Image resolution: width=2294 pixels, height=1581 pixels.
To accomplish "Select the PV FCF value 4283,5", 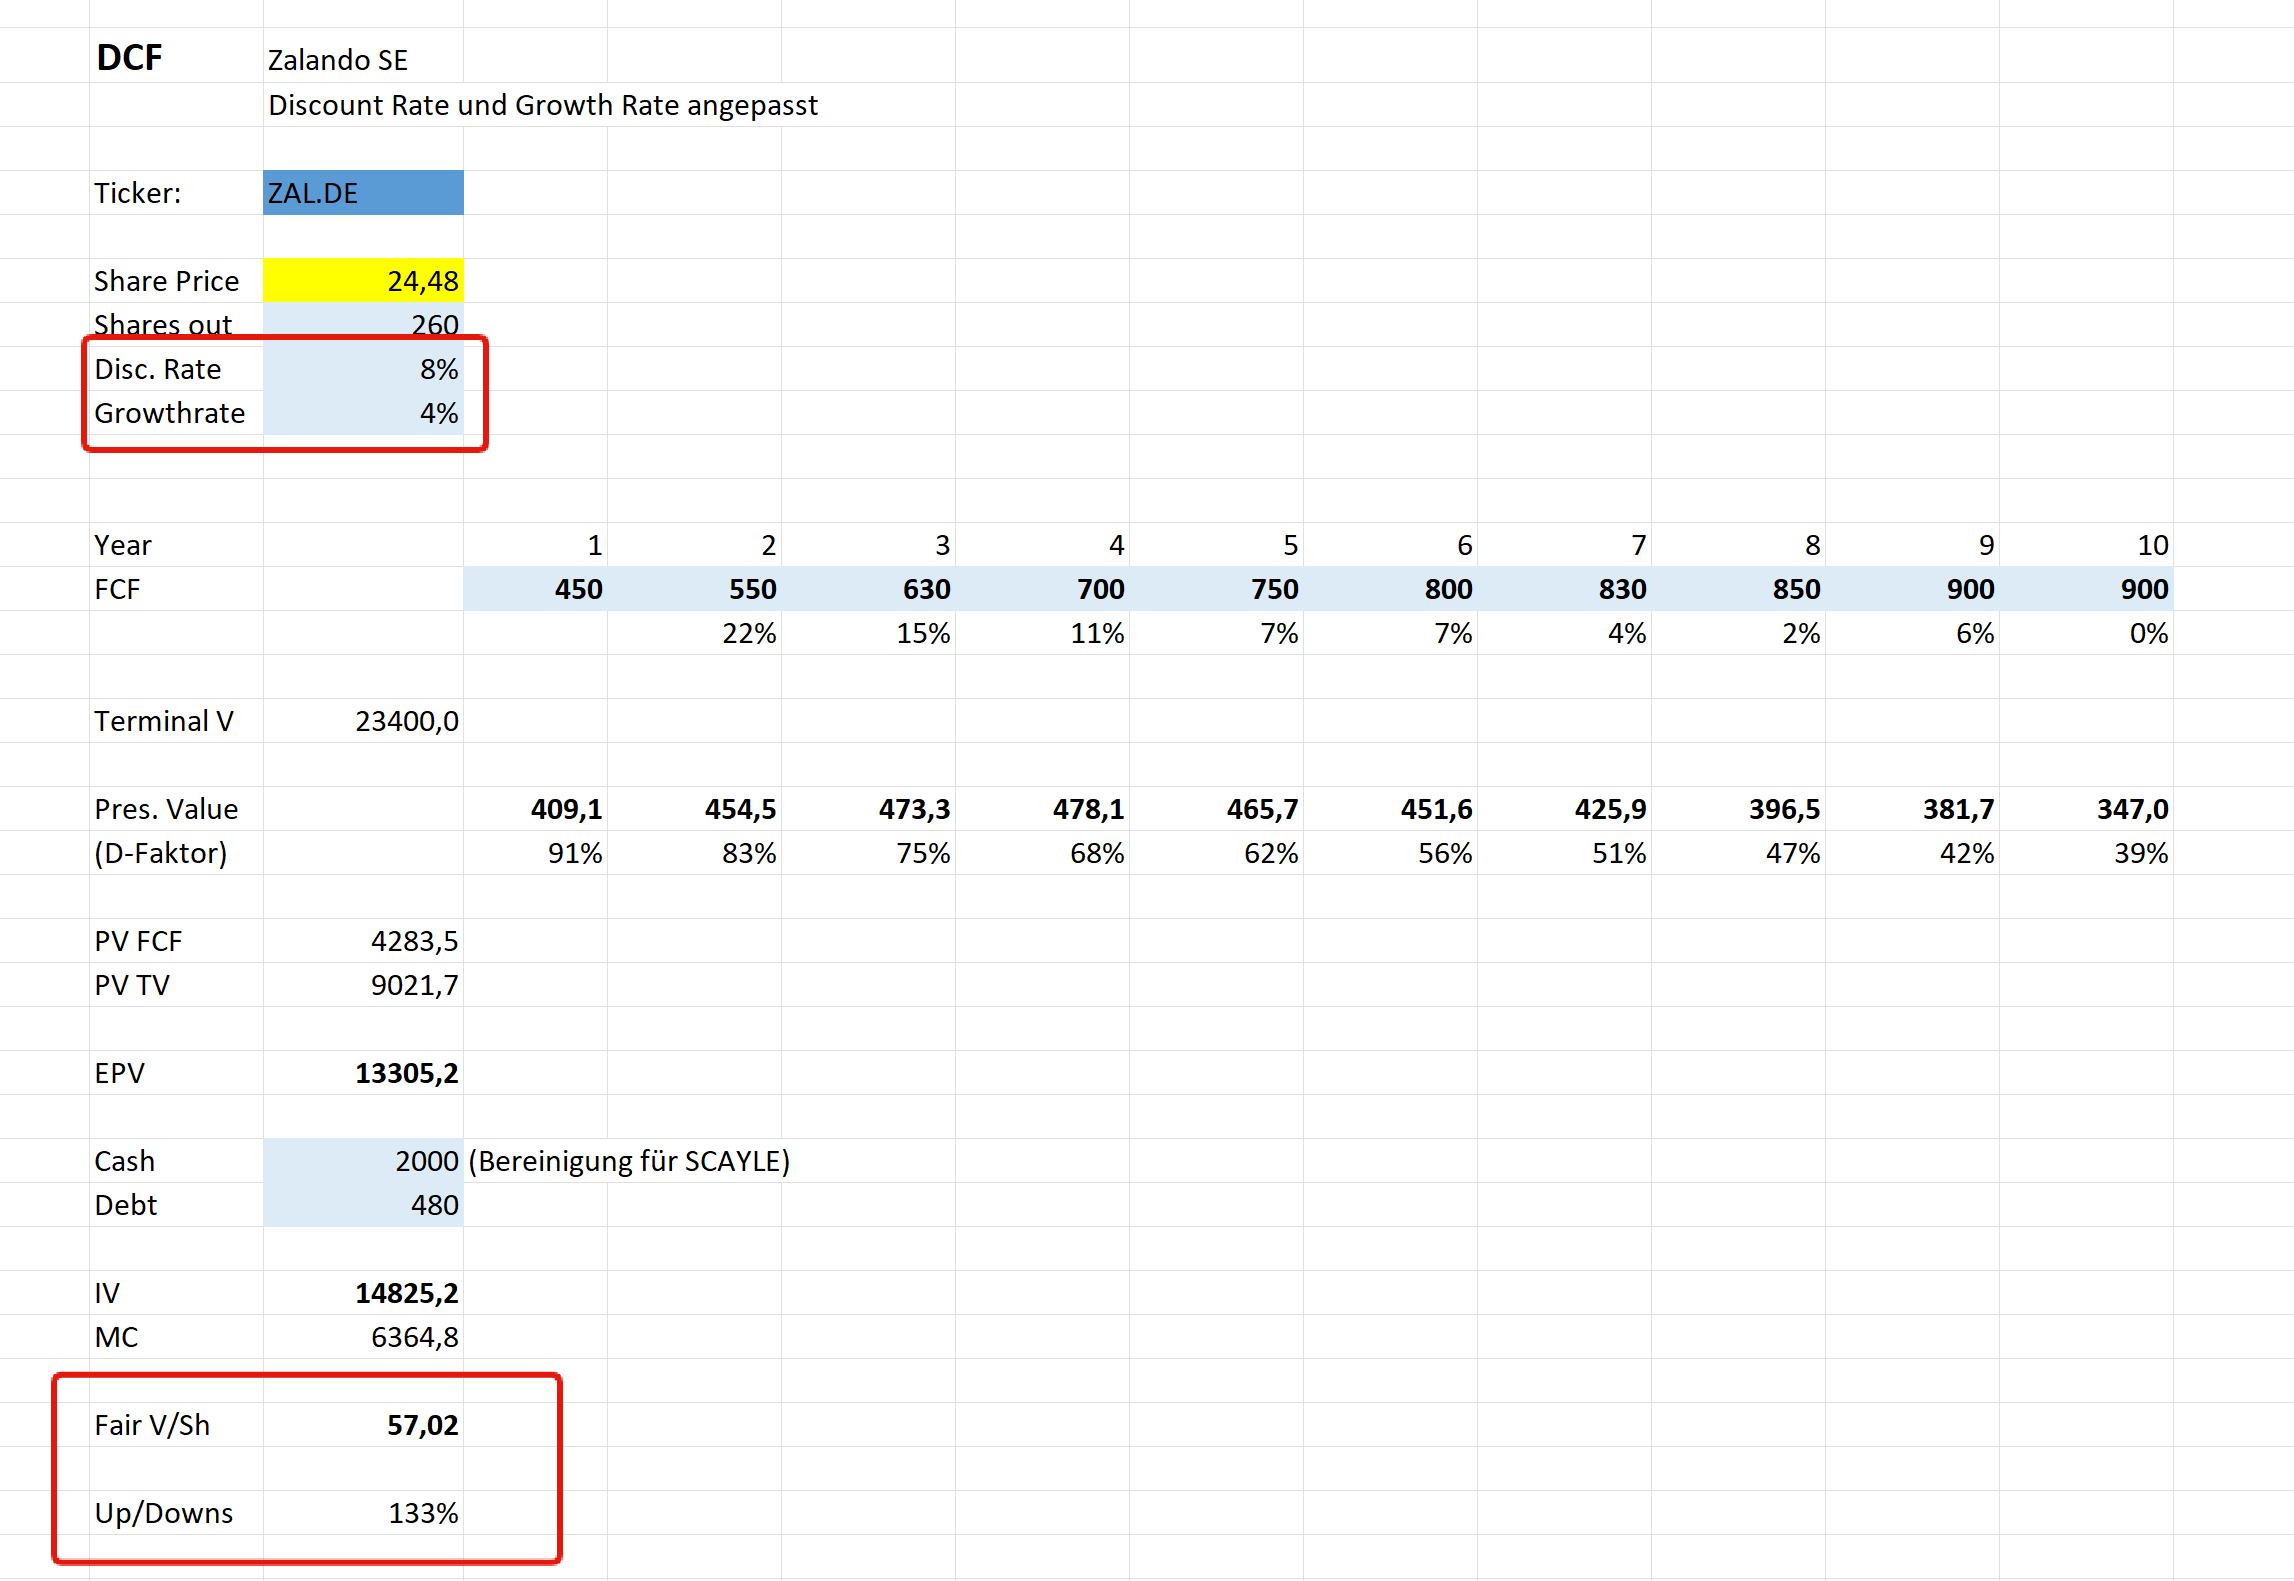I will (363, 941).
